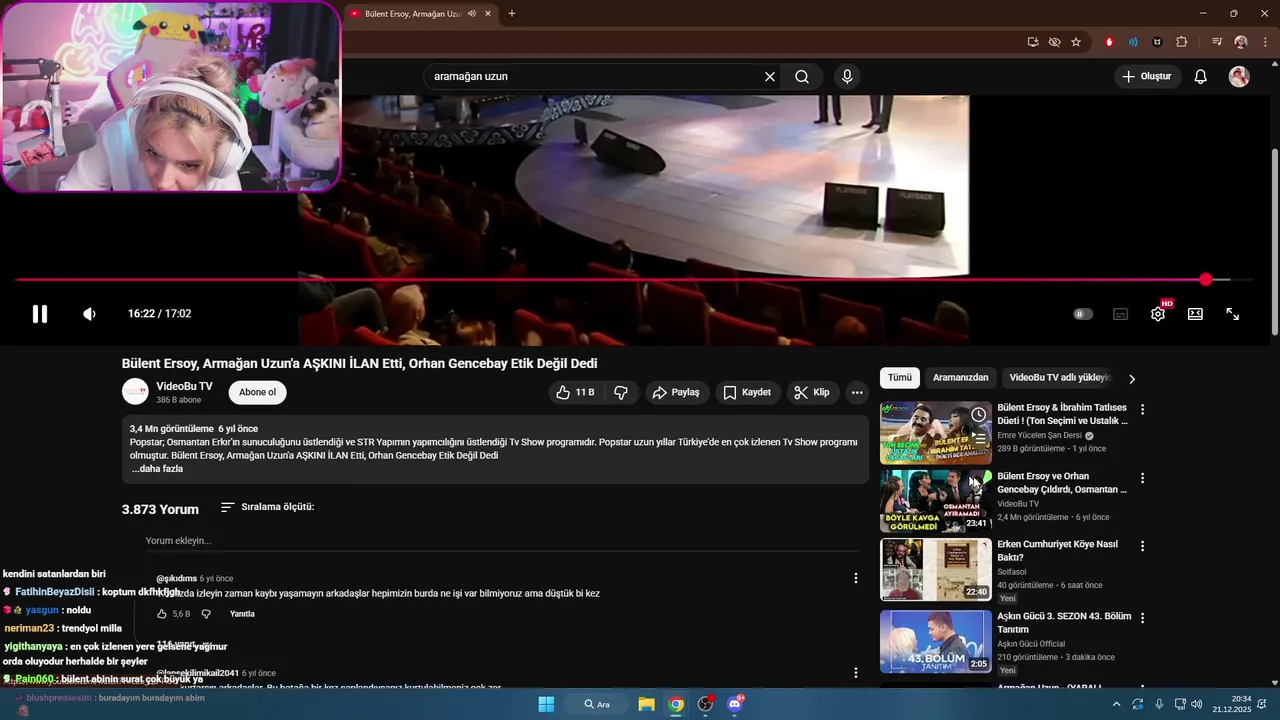Click the search magnifier button
The height and width of the screenshot is (720, 1280).
point(802,77)
